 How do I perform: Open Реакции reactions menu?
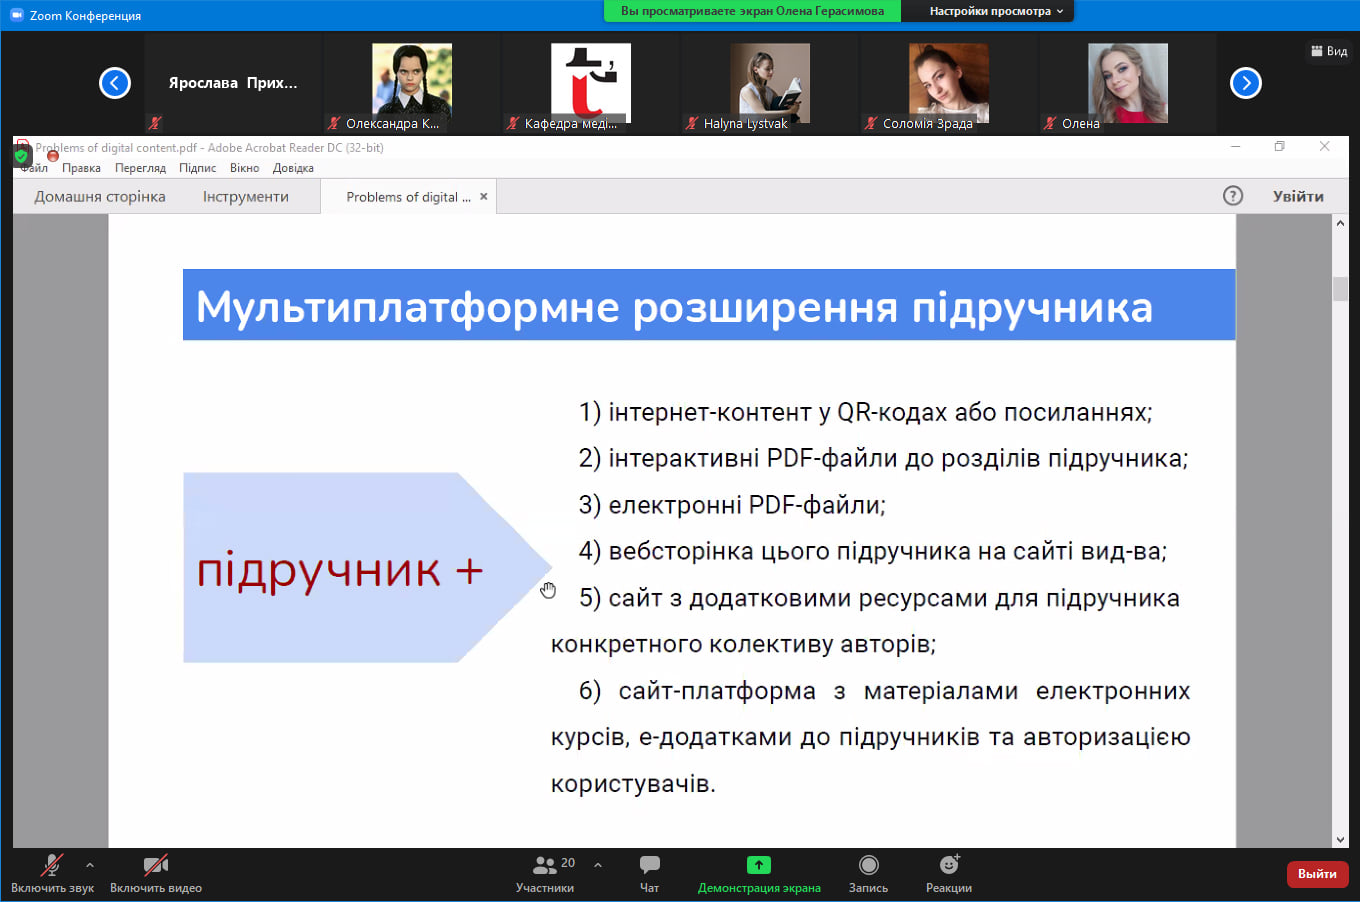[949, 873]
